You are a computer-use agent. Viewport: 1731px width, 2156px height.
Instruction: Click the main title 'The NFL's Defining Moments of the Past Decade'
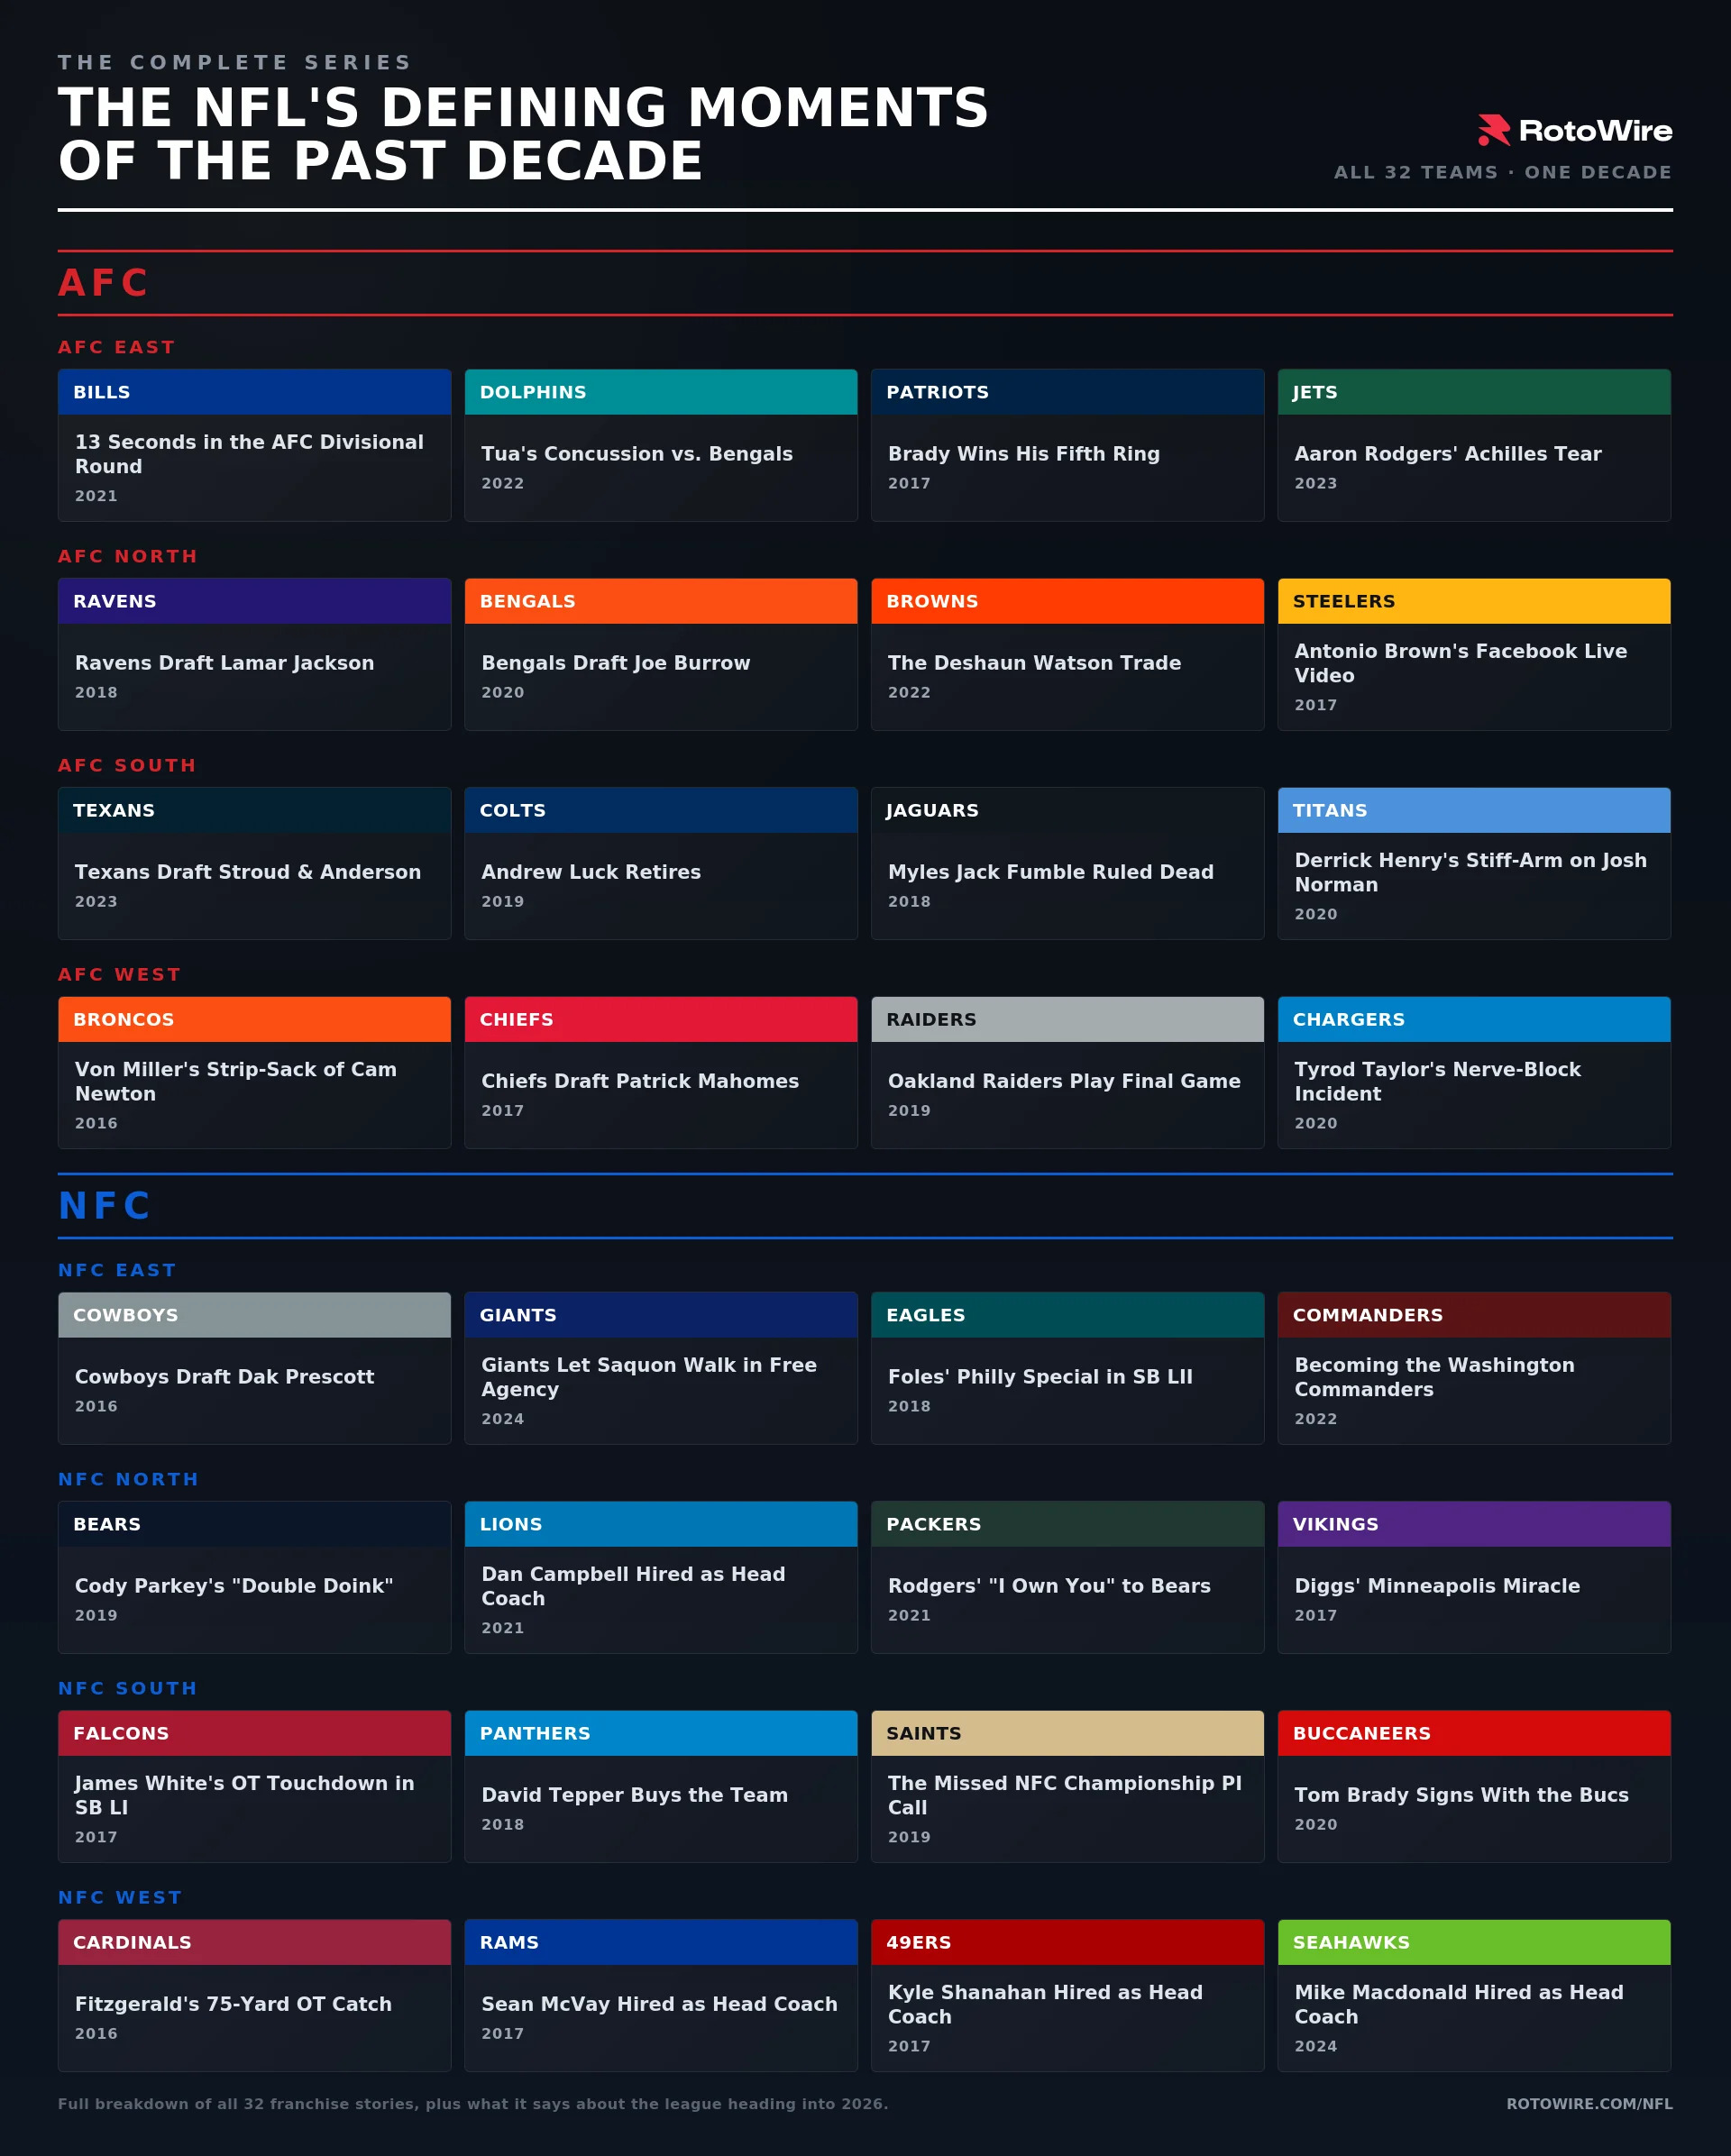pyautogui.click(x=523, y=134)
